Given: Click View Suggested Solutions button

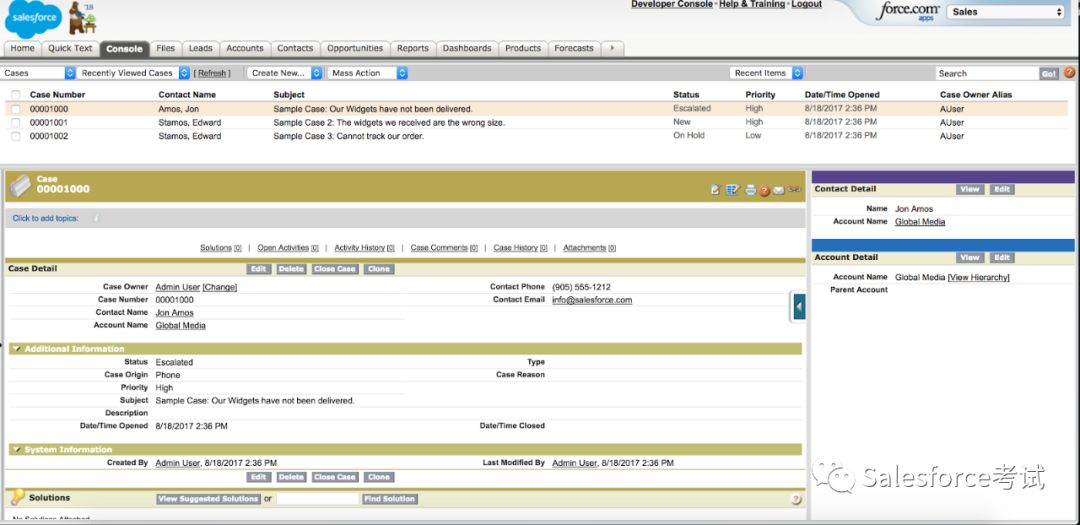Looking at the screenshot, I should (x=208, y=499).
